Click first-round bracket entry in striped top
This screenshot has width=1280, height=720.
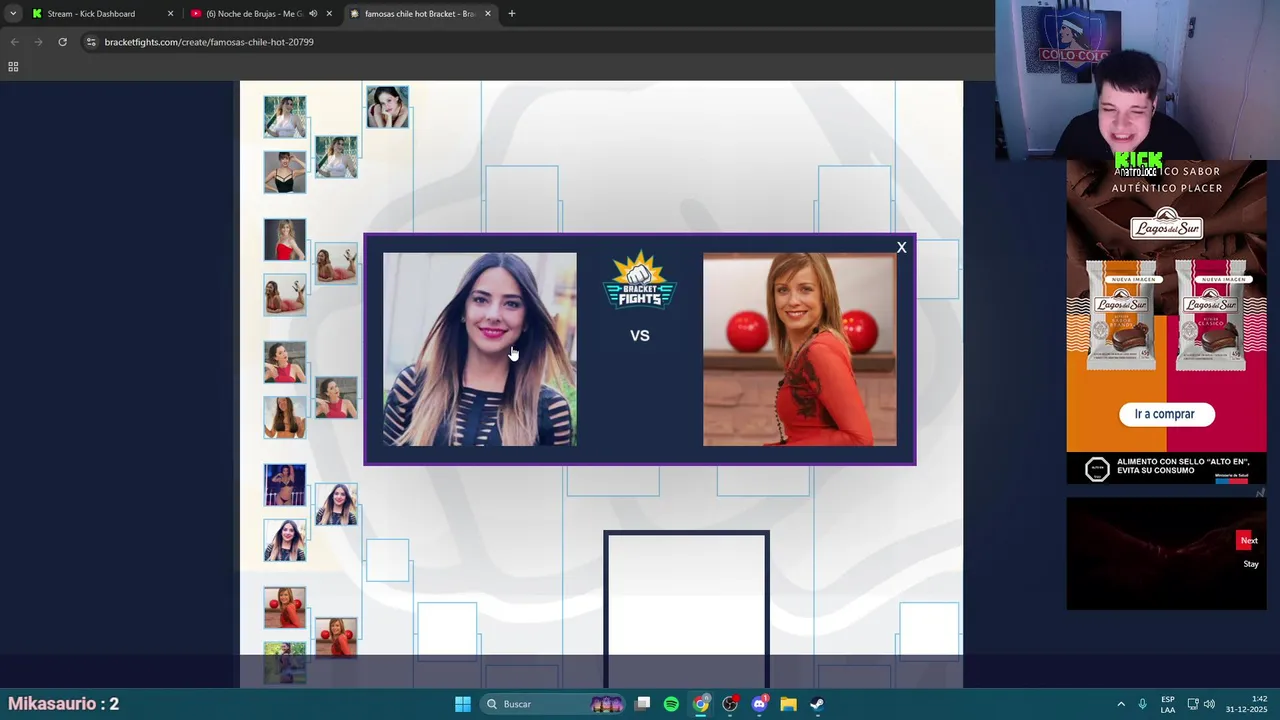[285, 540]
